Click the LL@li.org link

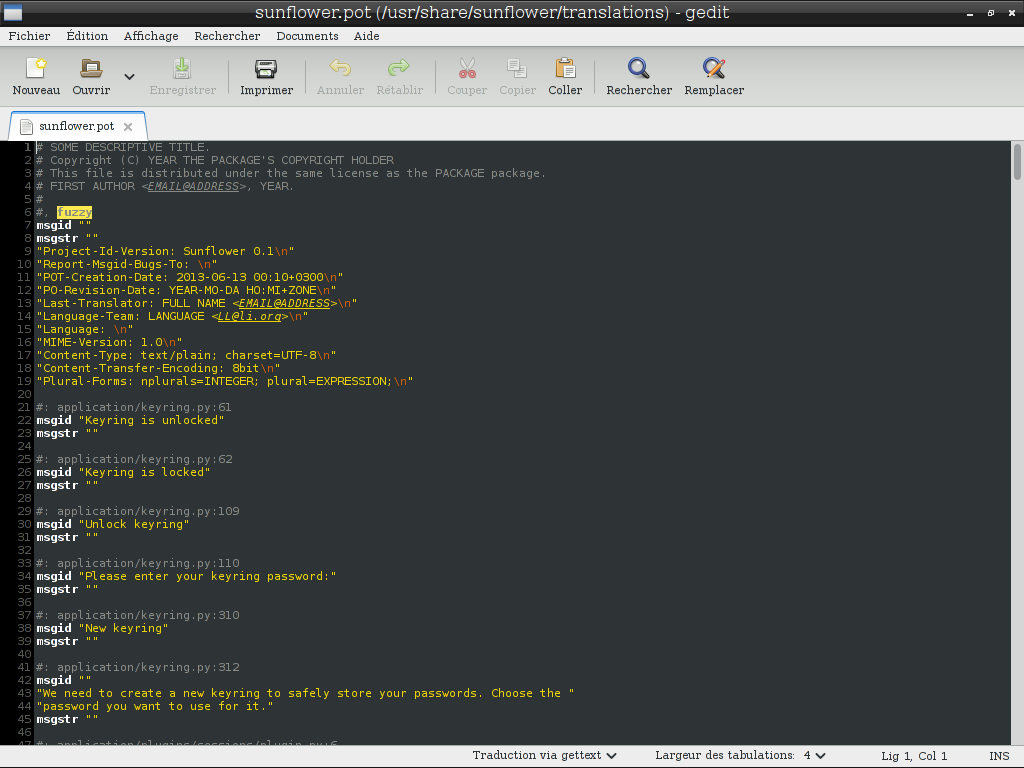(249, 316)
